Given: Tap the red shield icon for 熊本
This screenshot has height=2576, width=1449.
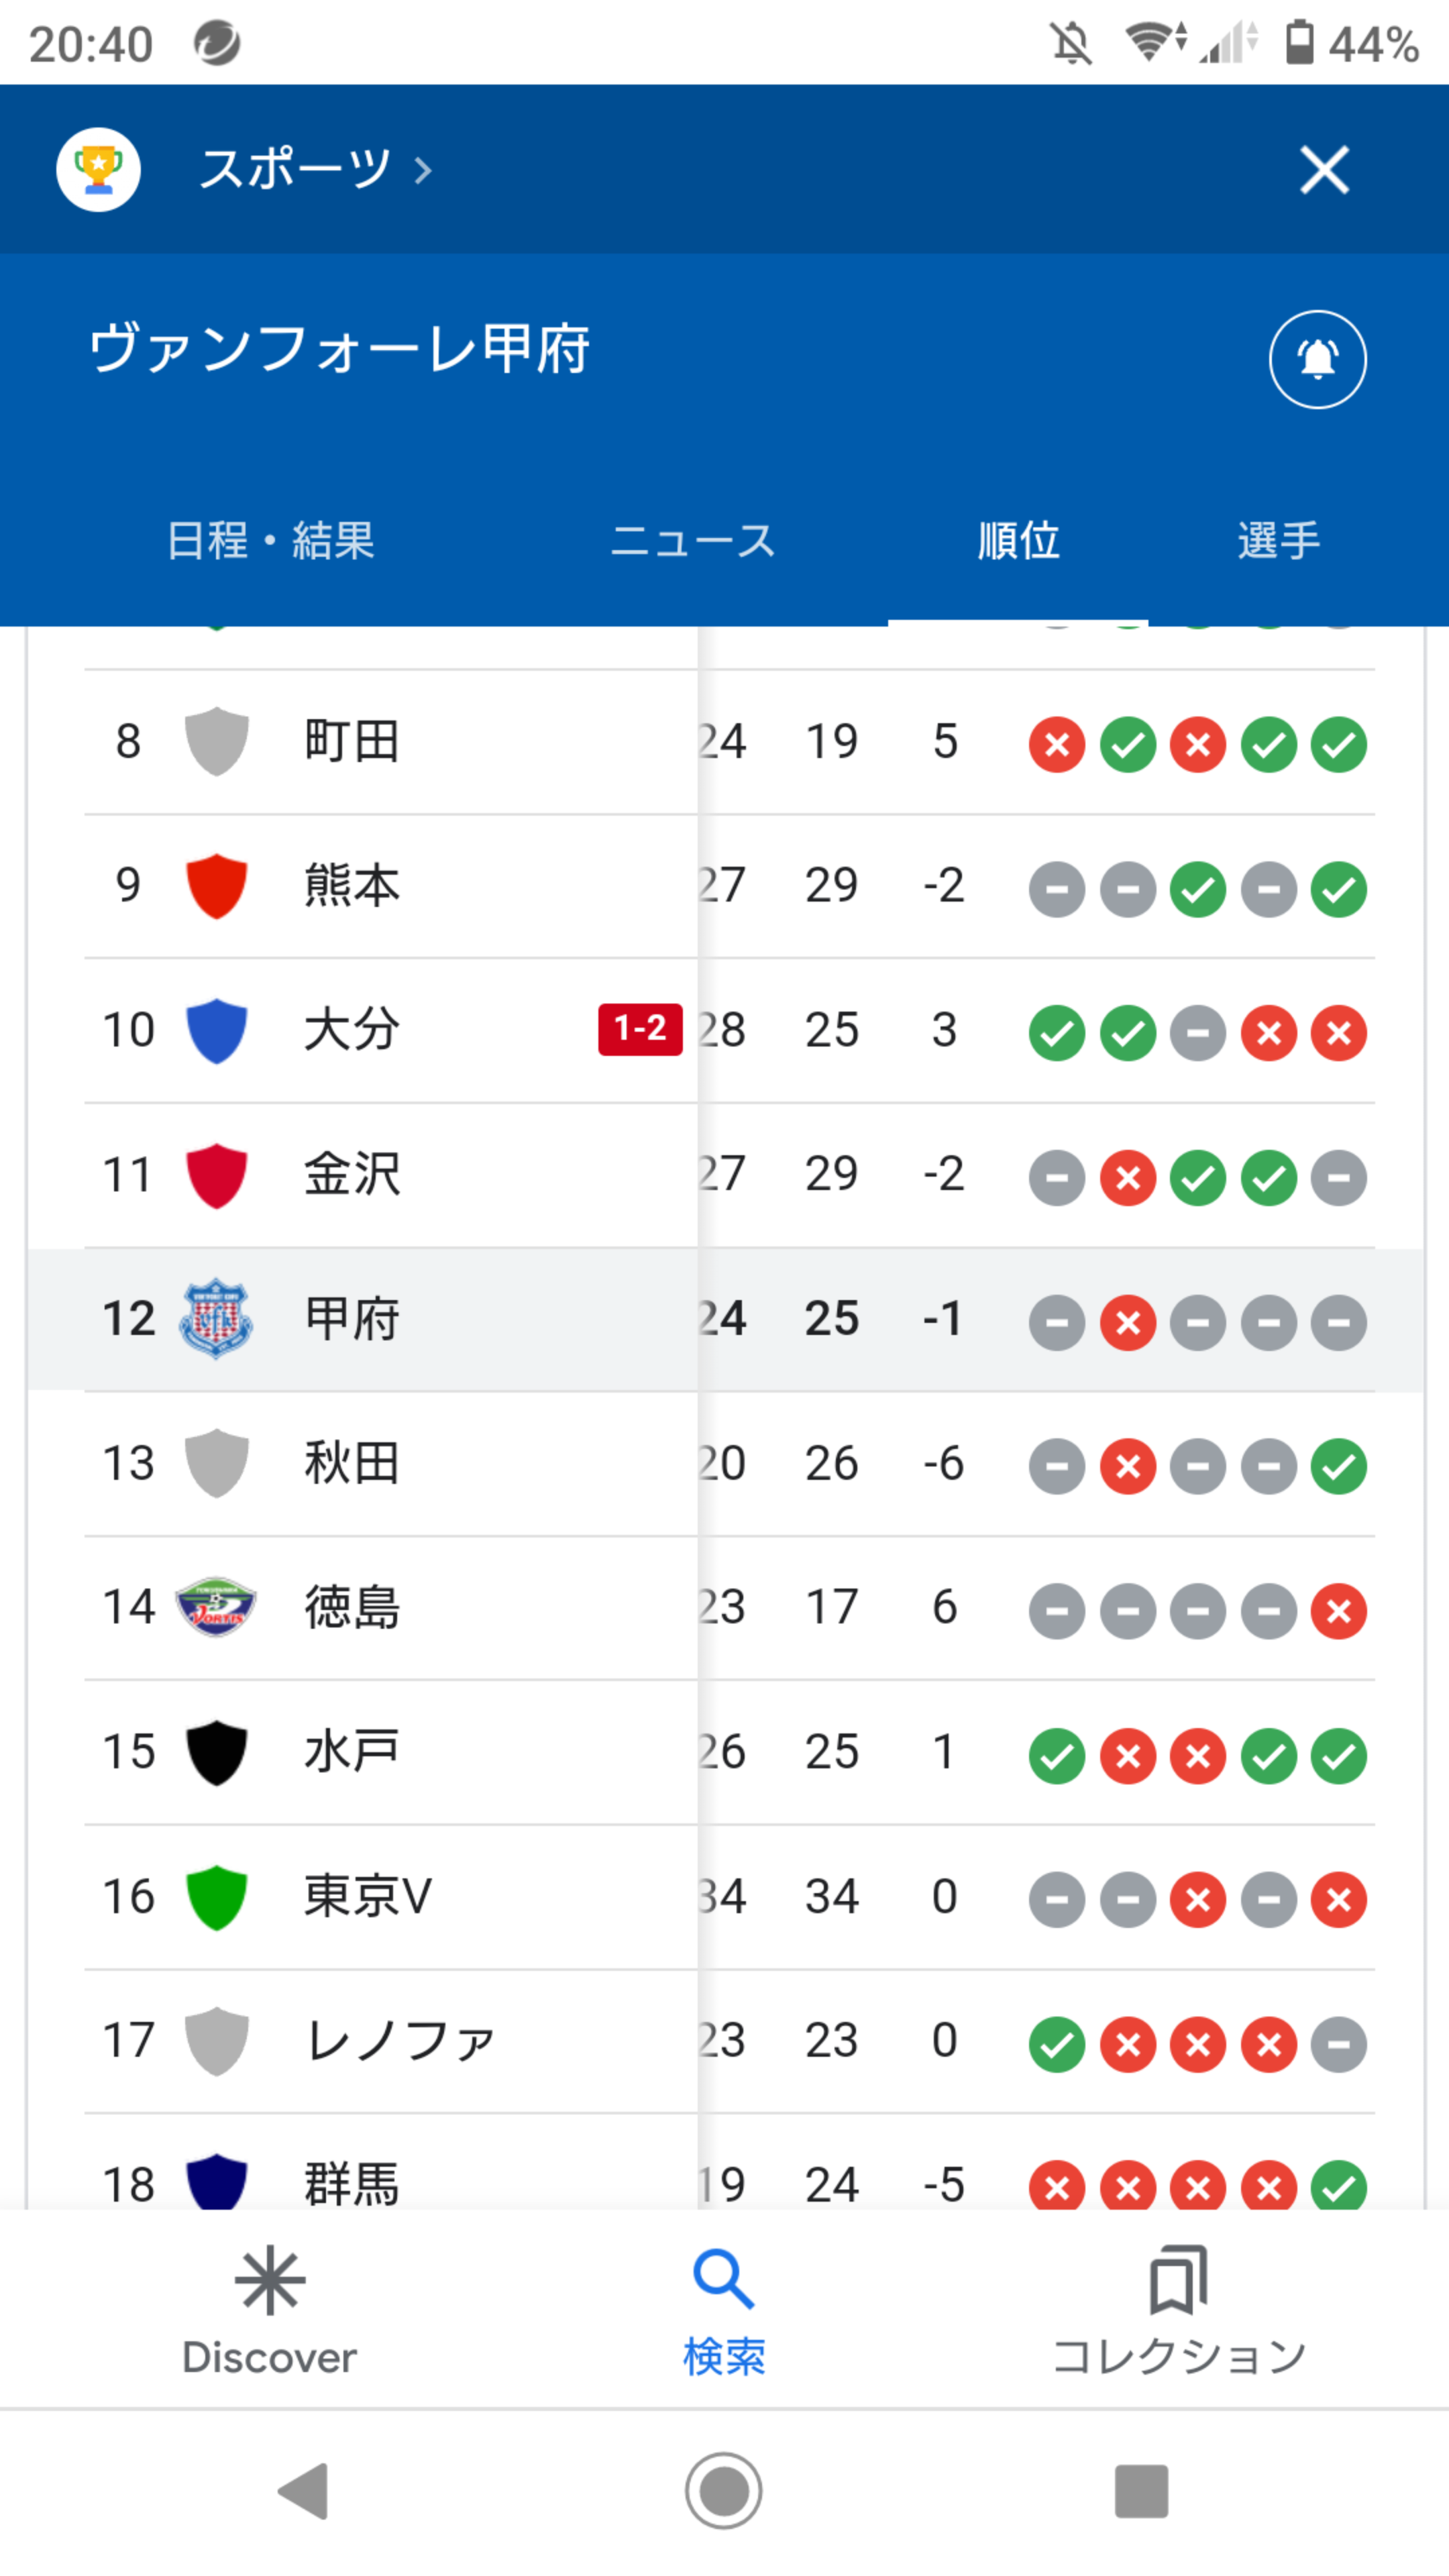Looking at the screenshot, I should tap(216, 885).
